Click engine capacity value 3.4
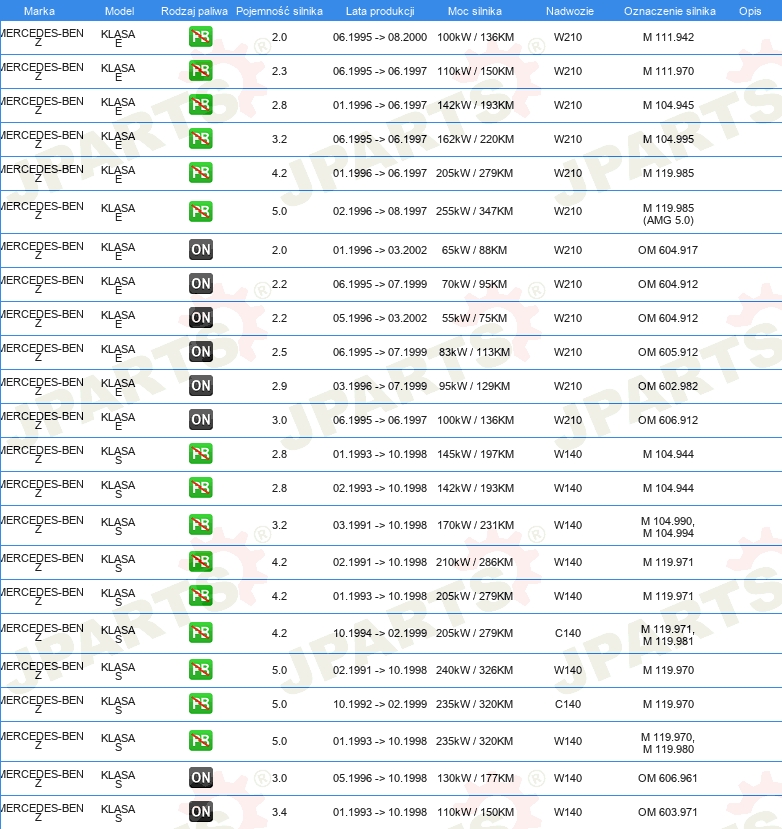The image size is (782, 829). (279, 812)
